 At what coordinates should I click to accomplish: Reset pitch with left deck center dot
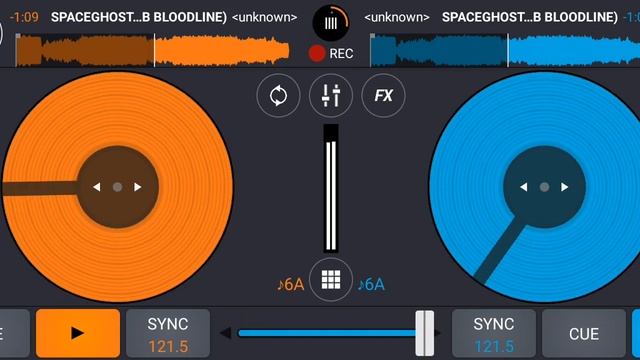click(118, 187)
